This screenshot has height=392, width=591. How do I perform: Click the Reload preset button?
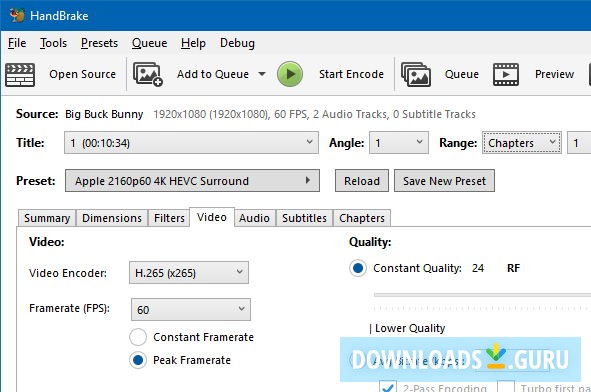(362, 181)
